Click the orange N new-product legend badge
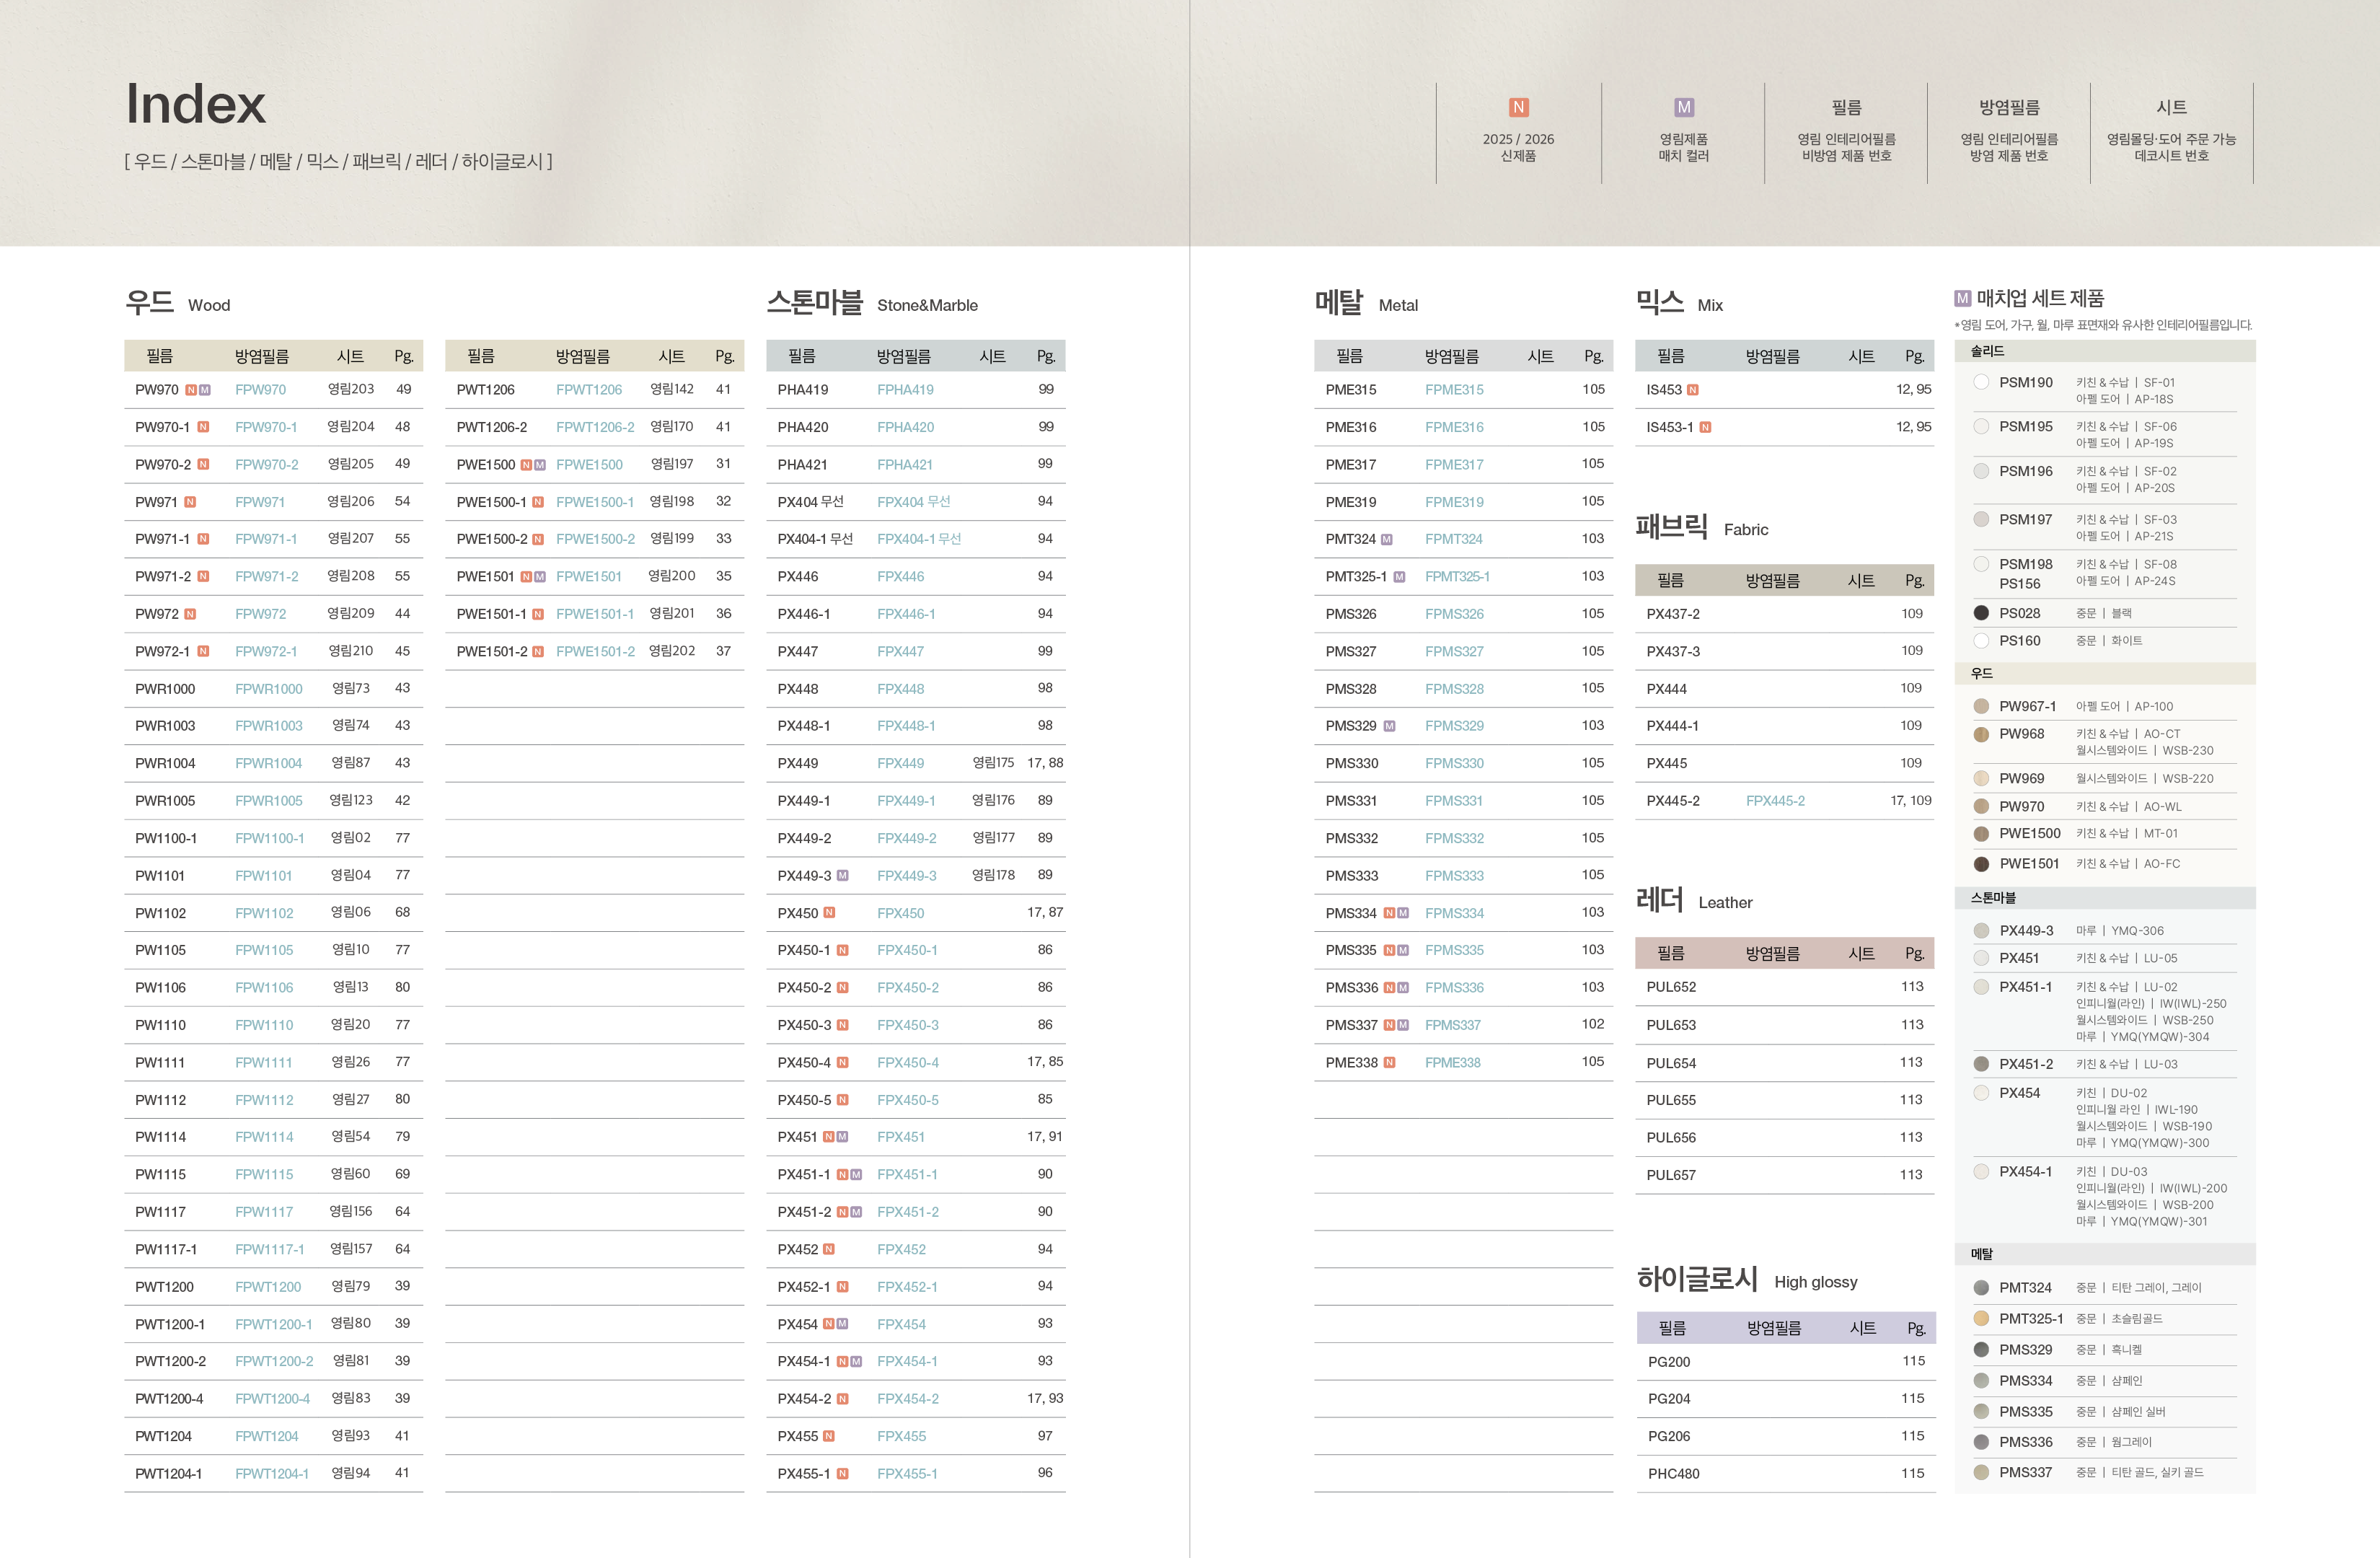This screenshot has width=2380, height=1558. click(1518, 107)
